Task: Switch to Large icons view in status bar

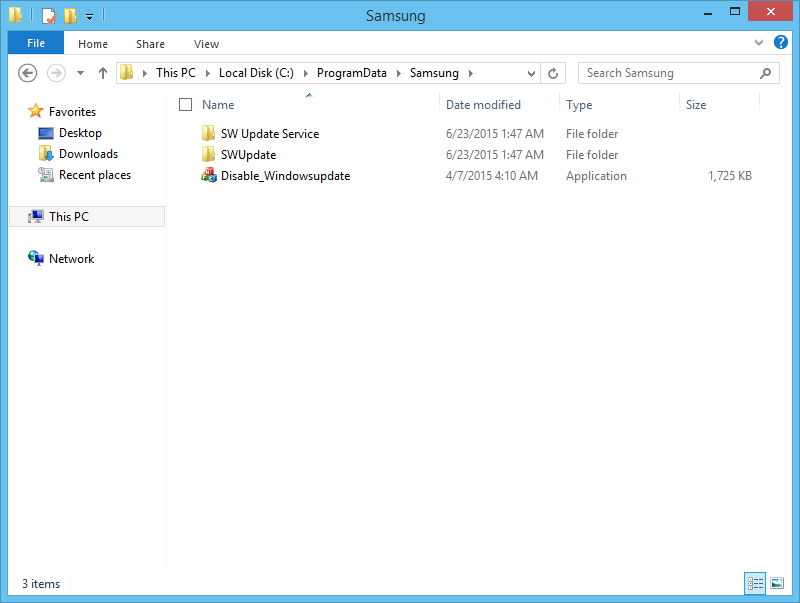Action: point(777,583)
